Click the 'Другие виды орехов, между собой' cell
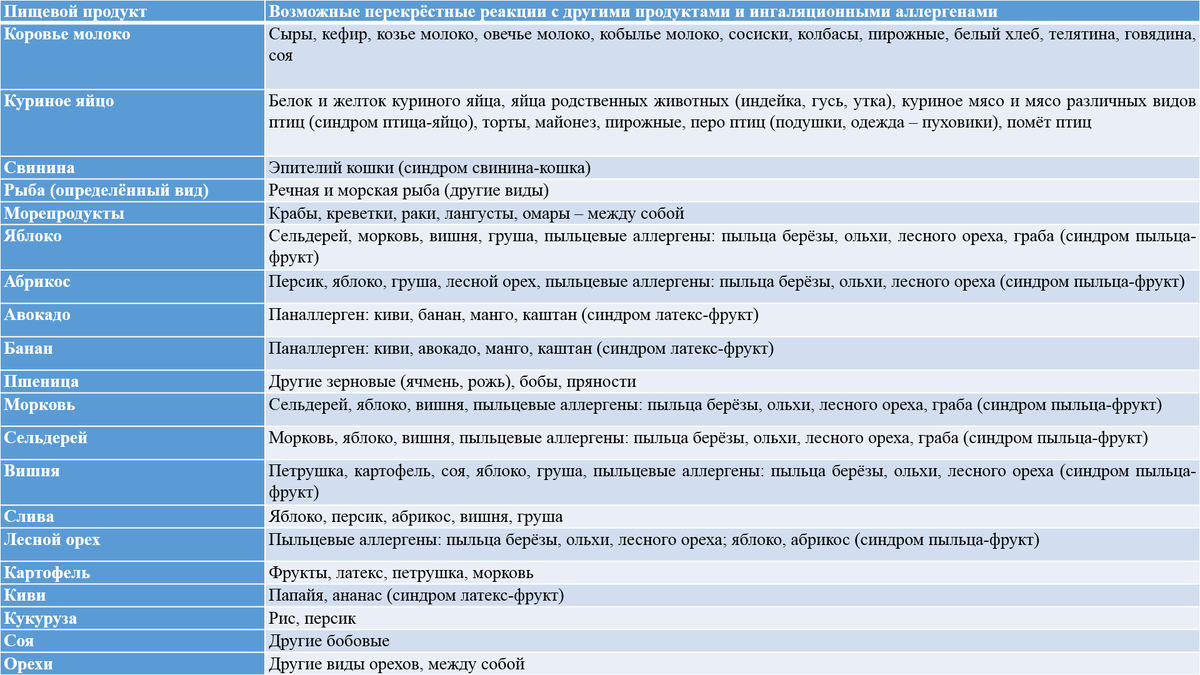The width and height of the screenshot is (1200, 675). click(x=733, y=664)
